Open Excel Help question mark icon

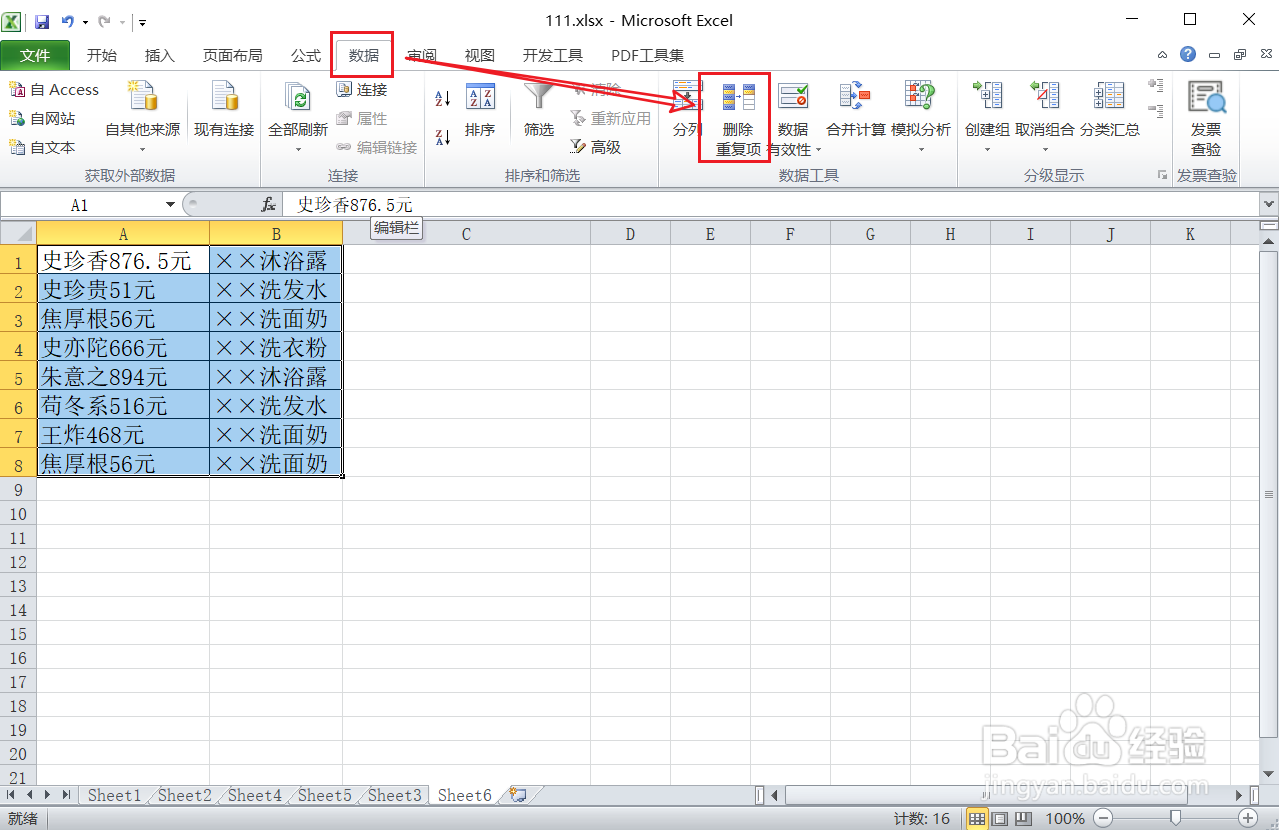pos(1187,55)
